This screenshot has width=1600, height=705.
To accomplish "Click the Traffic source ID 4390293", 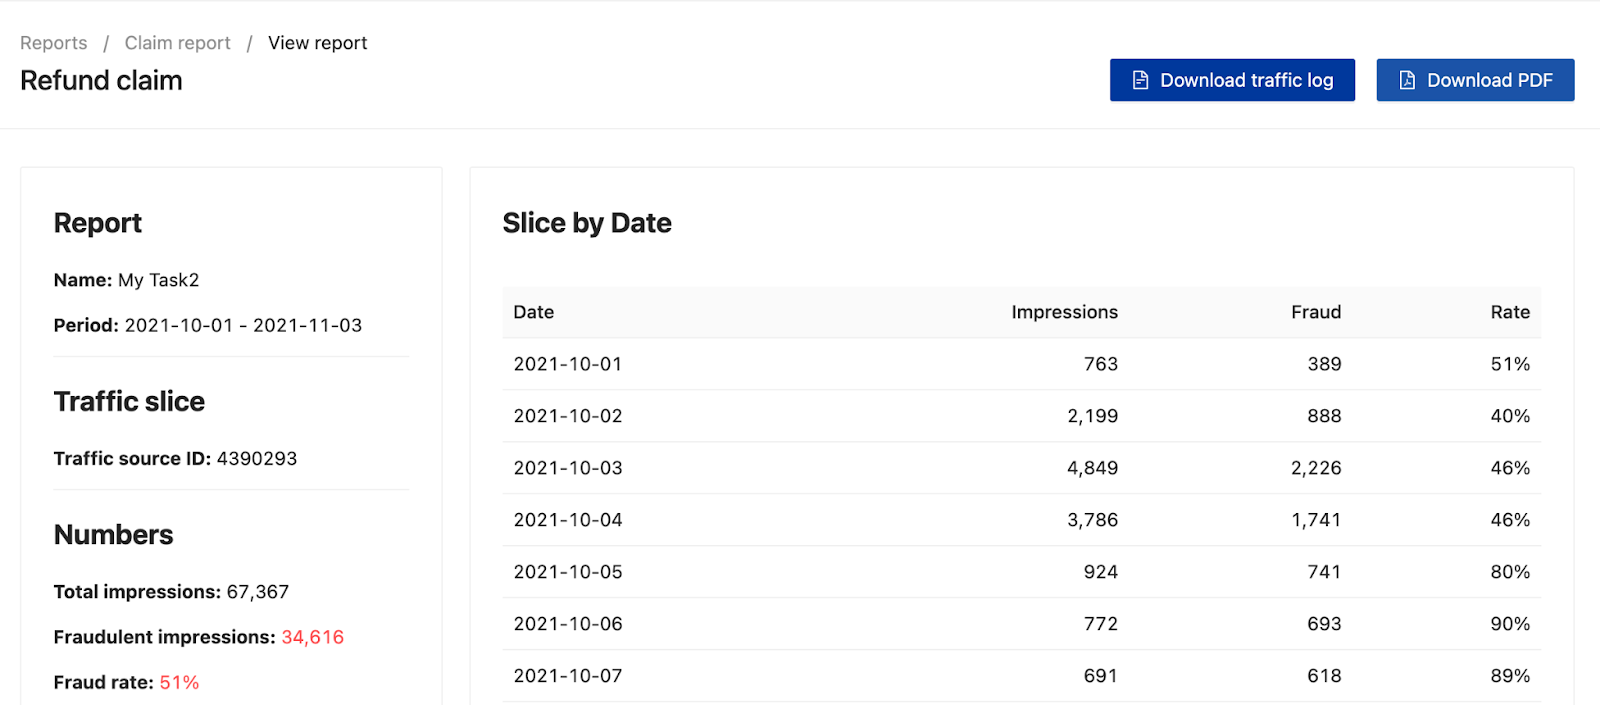I will (256, 458).
